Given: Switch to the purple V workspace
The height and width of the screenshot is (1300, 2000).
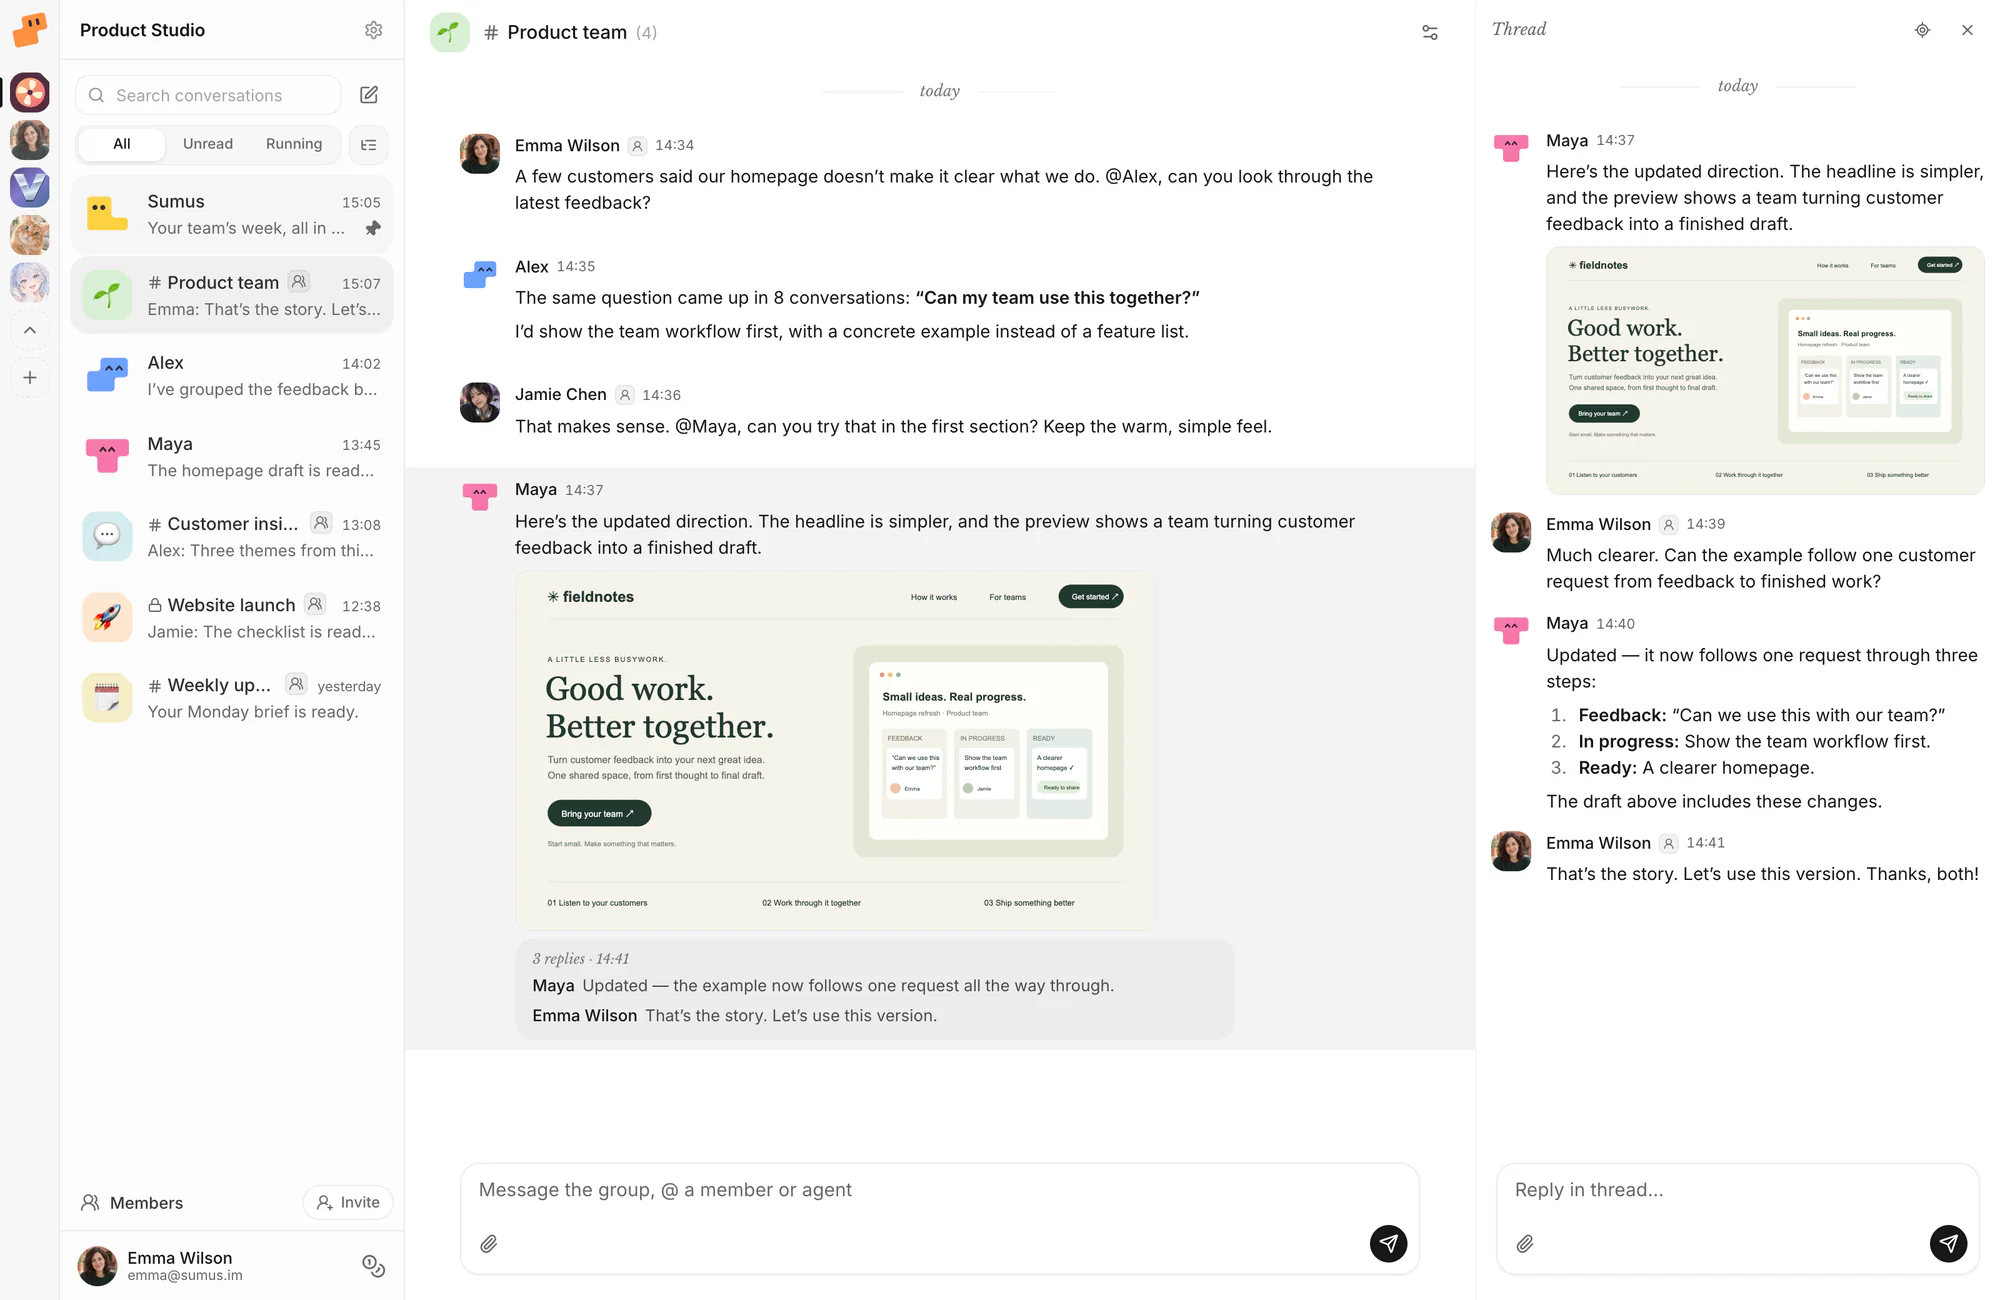Looking at the screenshot, I should click(30, 187).
